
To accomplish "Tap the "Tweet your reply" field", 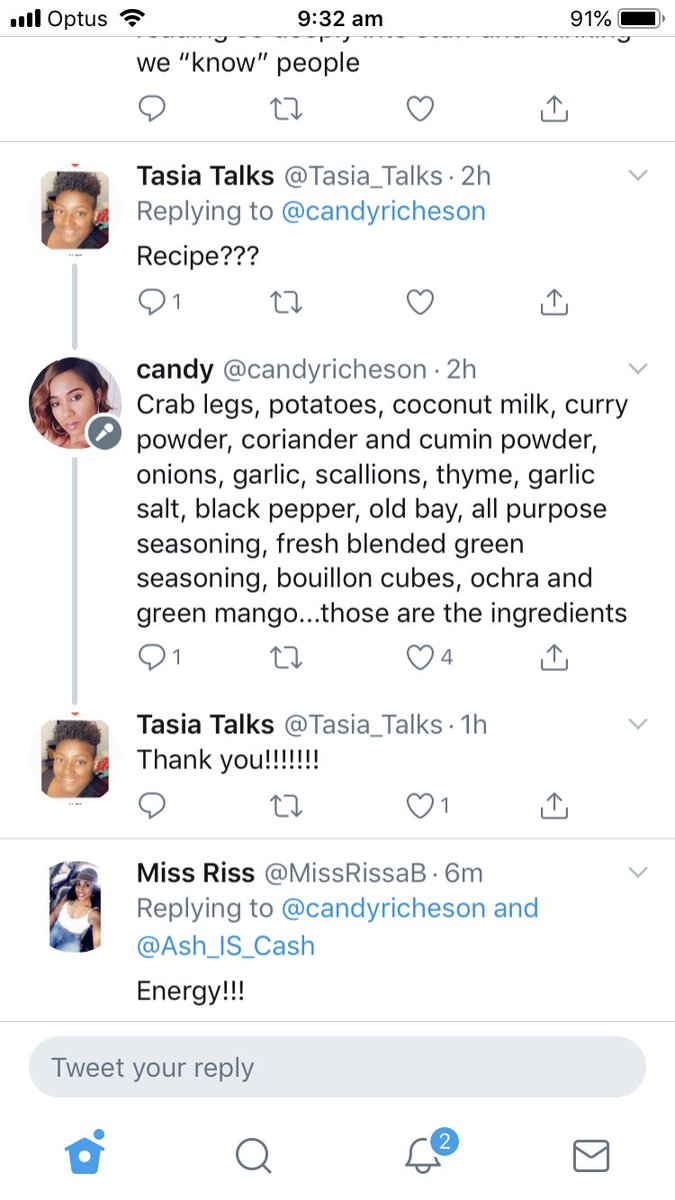I will coord(337,1067).
